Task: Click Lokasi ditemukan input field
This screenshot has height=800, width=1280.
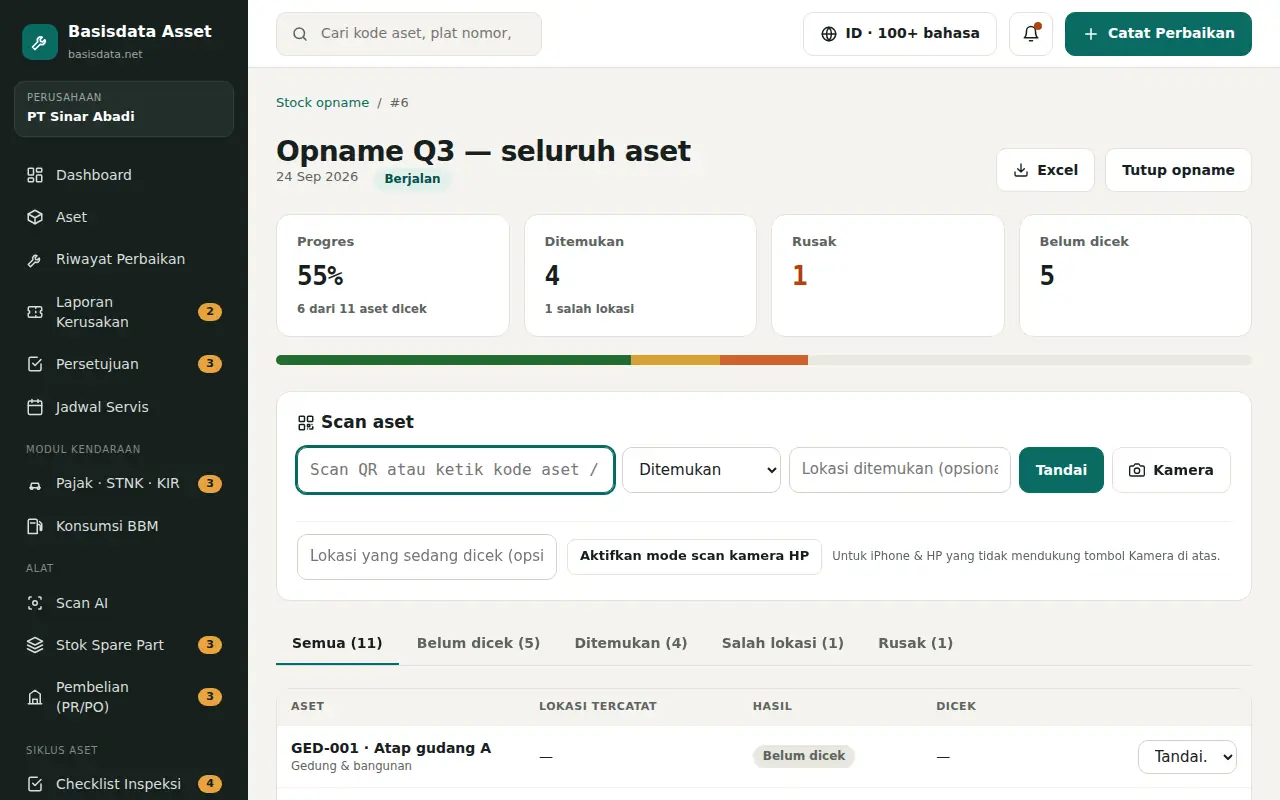Action: coord(900,470)
